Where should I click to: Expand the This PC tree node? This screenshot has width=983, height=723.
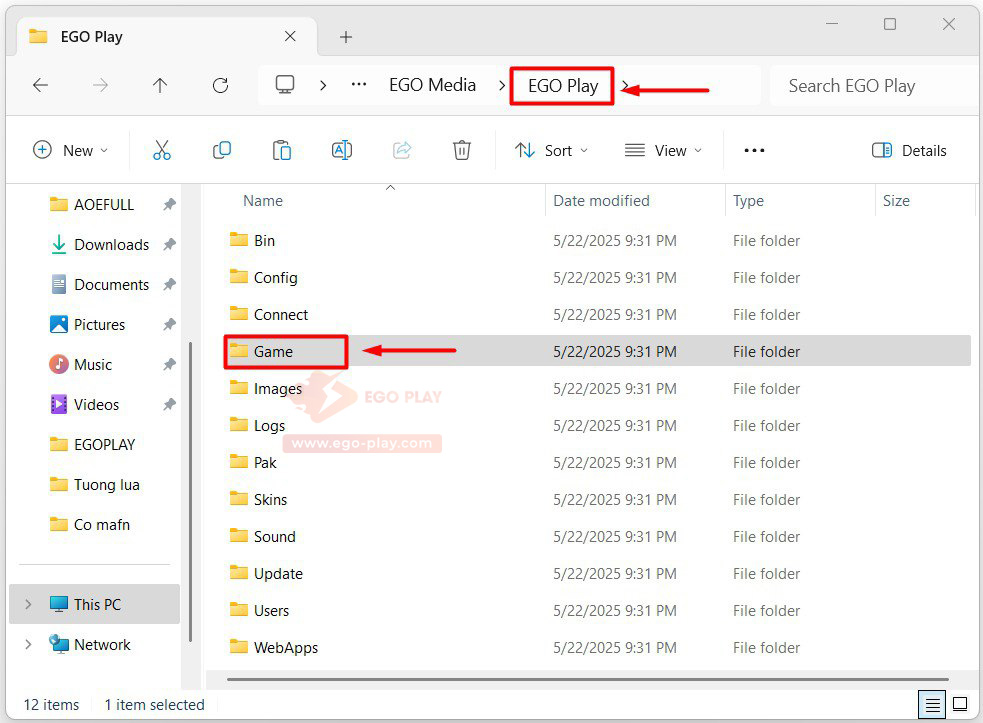click(x=28, y=604)
